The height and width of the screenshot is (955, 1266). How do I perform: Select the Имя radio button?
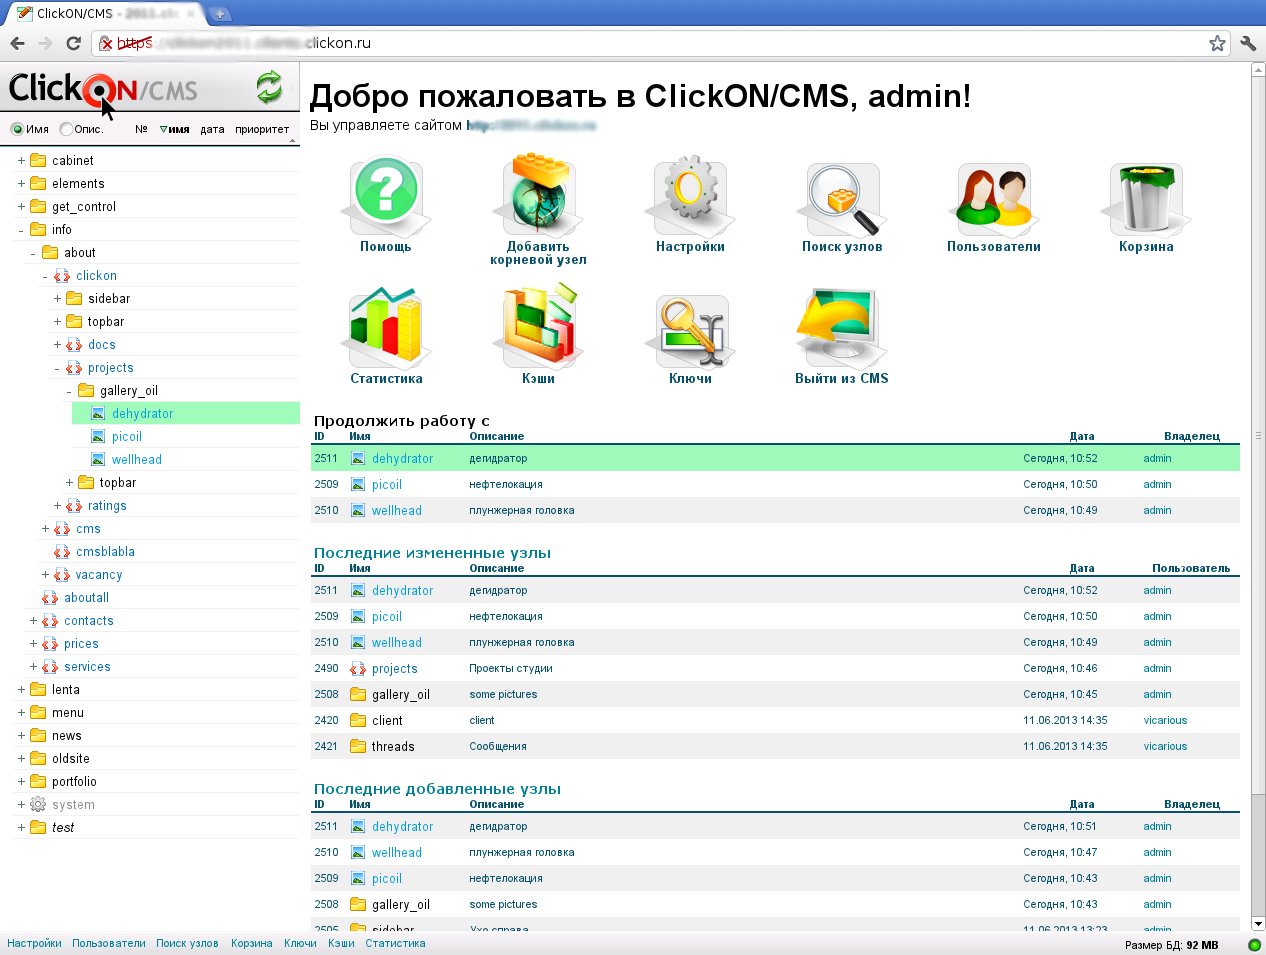pyautogui.click(x=17, y=129)
